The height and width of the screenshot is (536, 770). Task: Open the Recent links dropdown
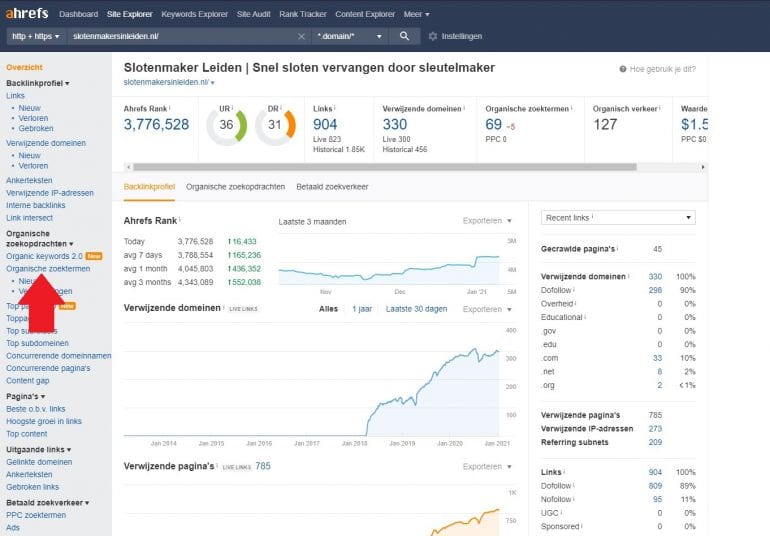click(618, 218)
